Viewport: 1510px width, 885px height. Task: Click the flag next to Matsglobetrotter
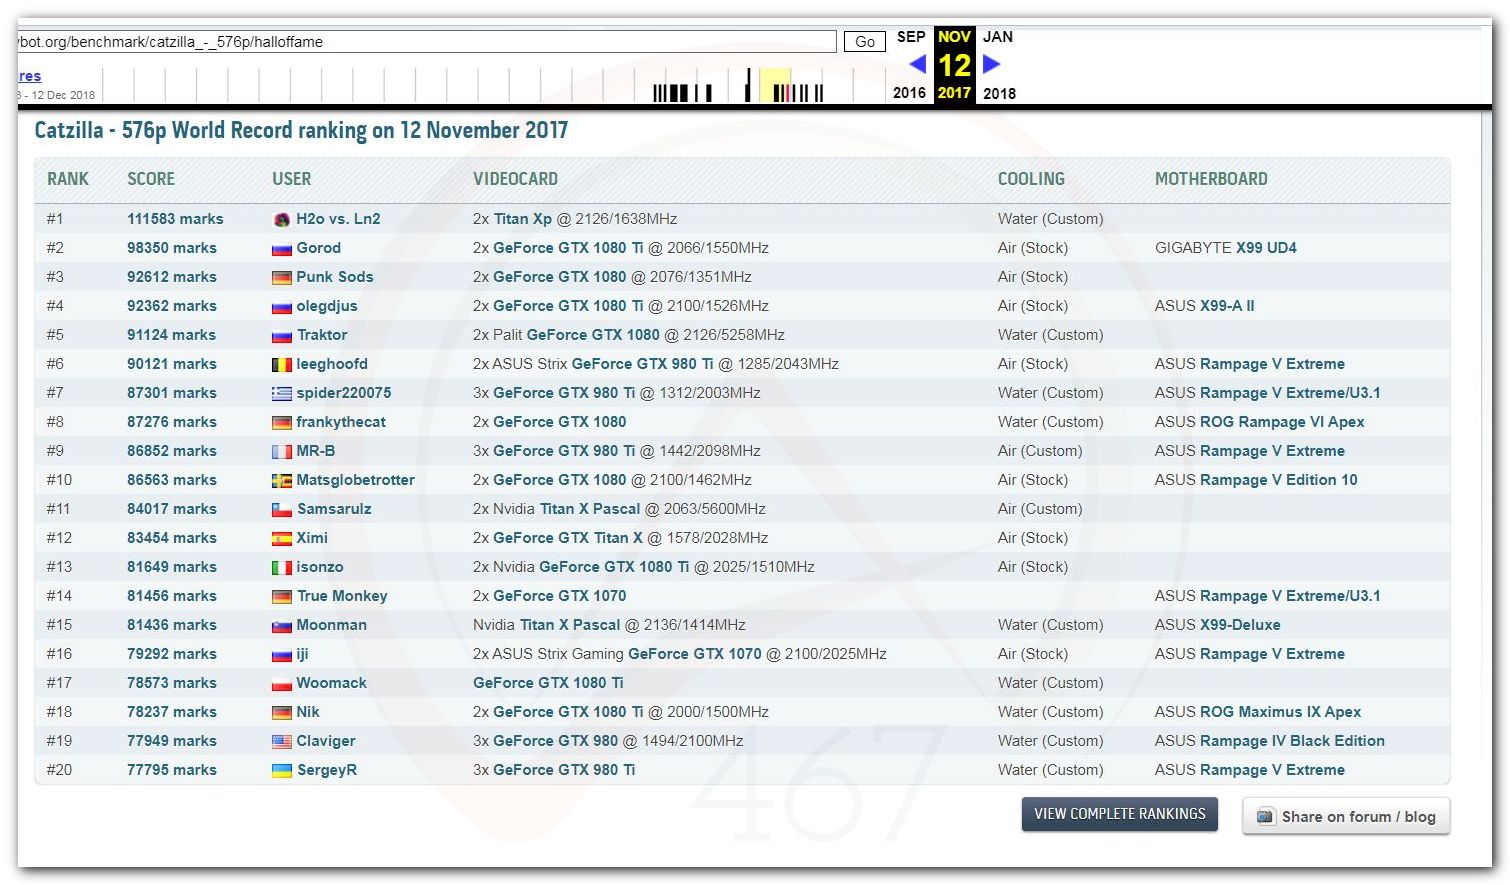[282, 481]
